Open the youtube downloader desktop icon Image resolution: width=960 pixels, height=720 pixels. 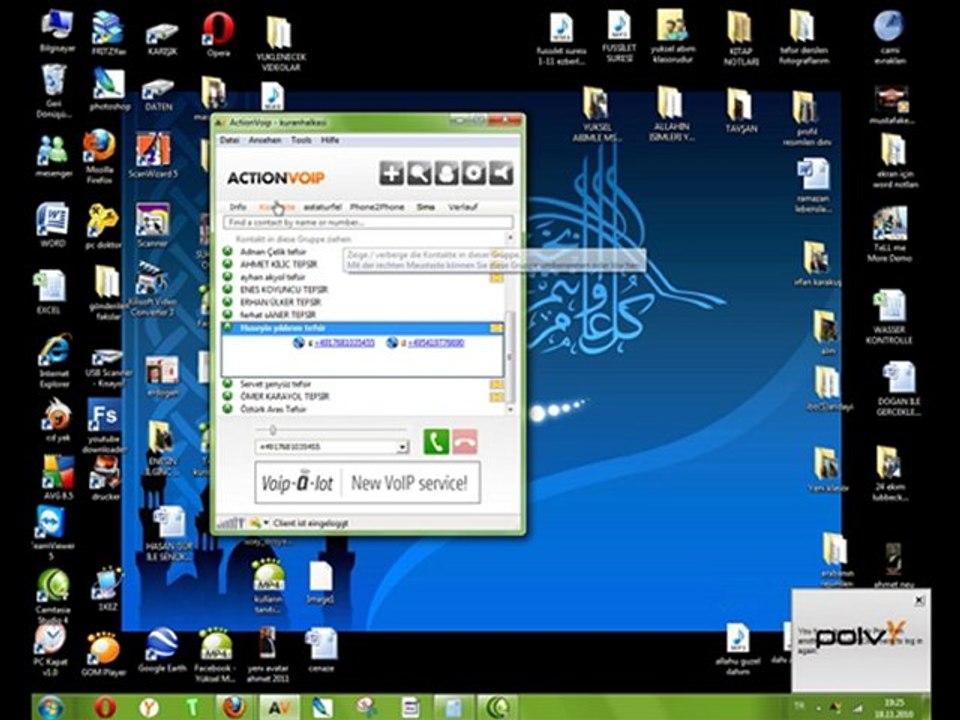point(103,426)
